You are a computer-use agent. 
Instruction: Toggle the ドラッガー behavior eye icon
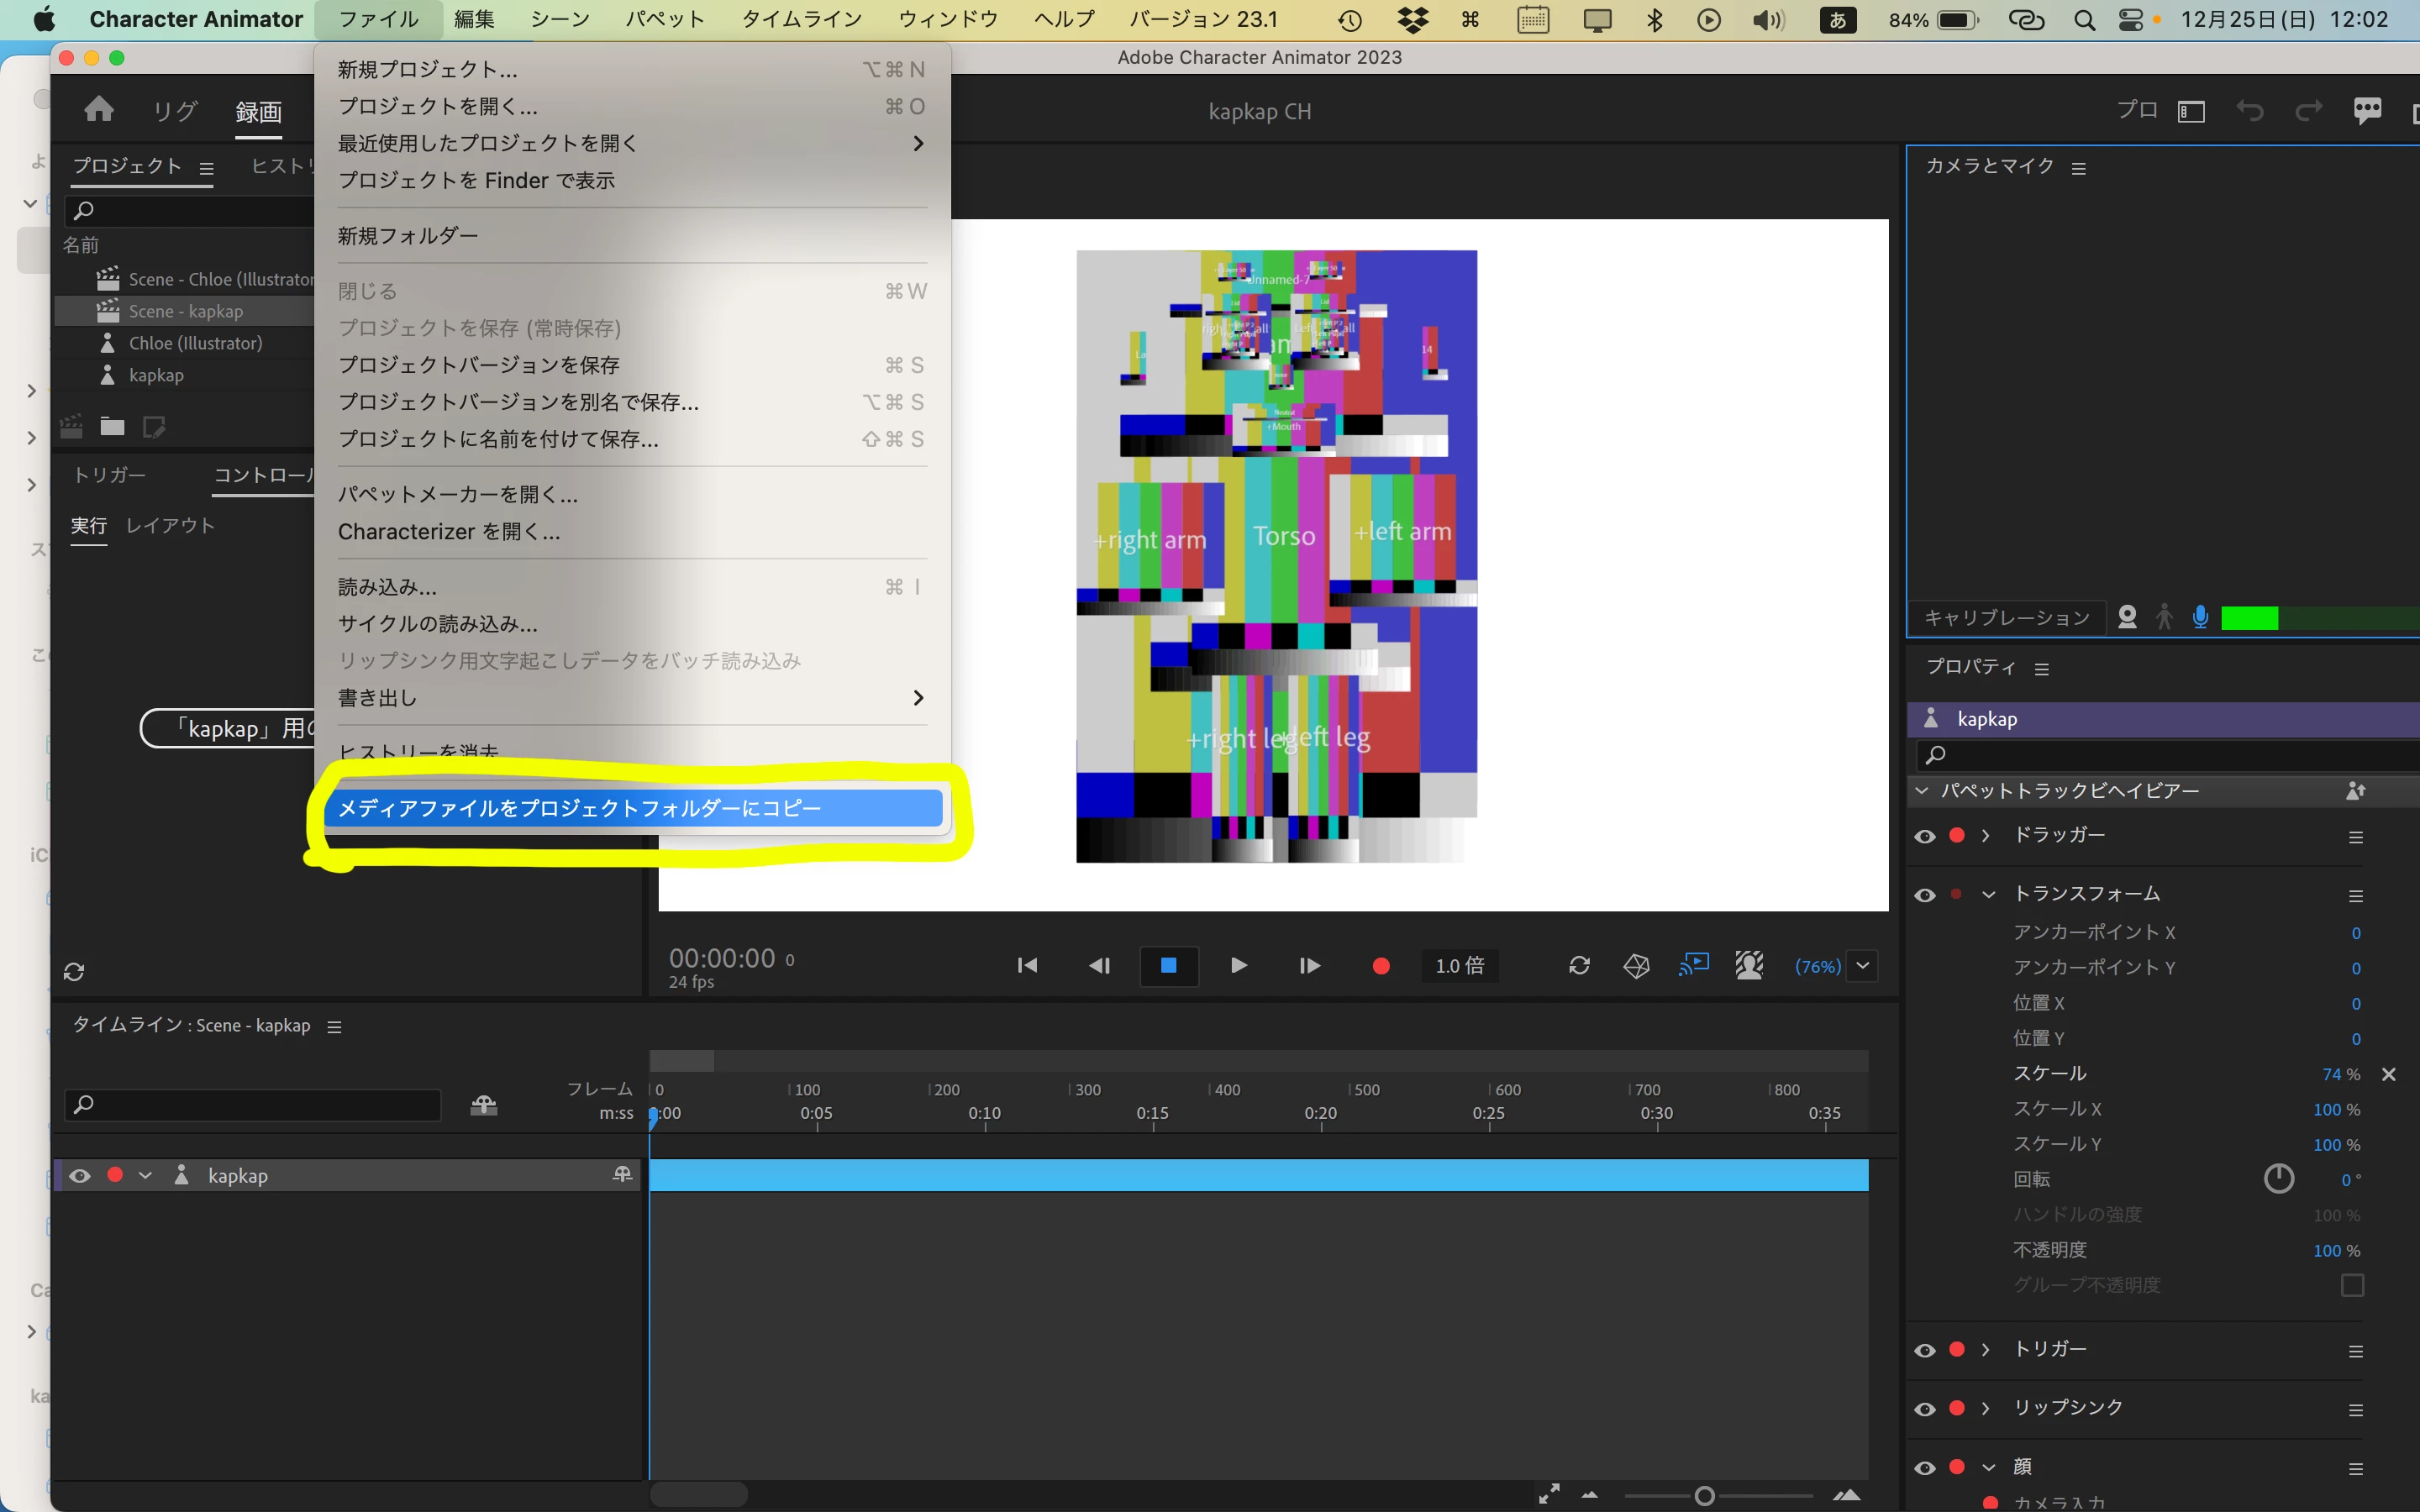click(1924, 836)
